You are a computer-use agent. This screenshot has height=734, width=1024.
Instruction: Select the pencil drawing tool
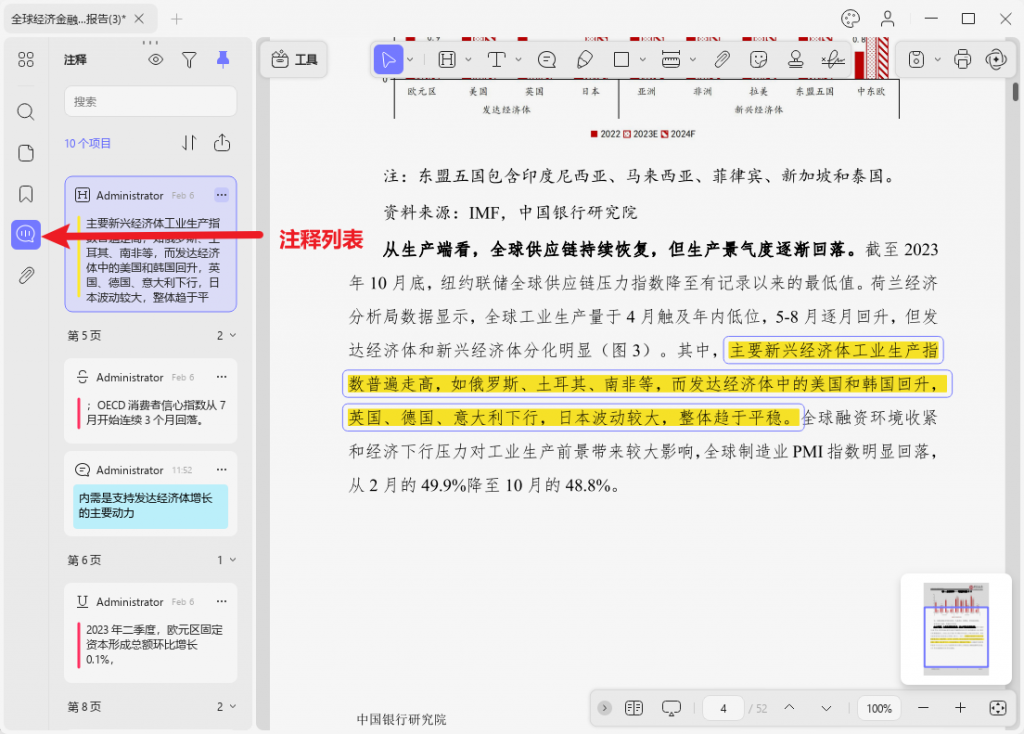coord(584,60)
